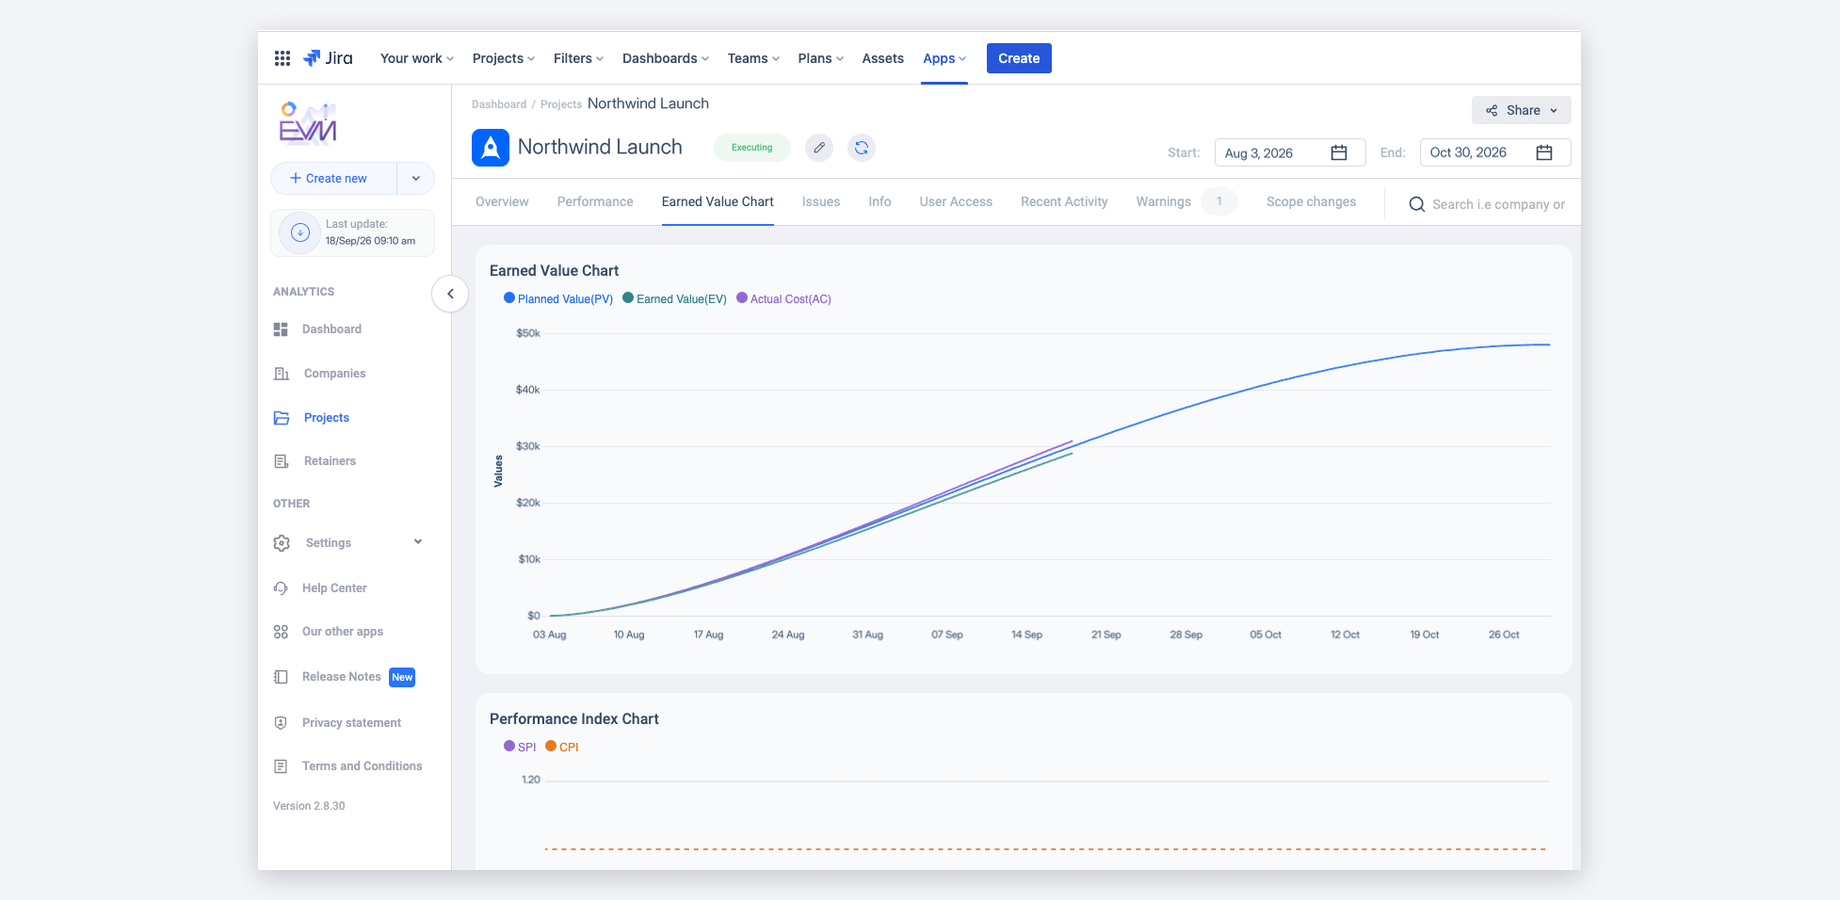
Task: Expand the Create new dropdown arrow
Action: 416,178
